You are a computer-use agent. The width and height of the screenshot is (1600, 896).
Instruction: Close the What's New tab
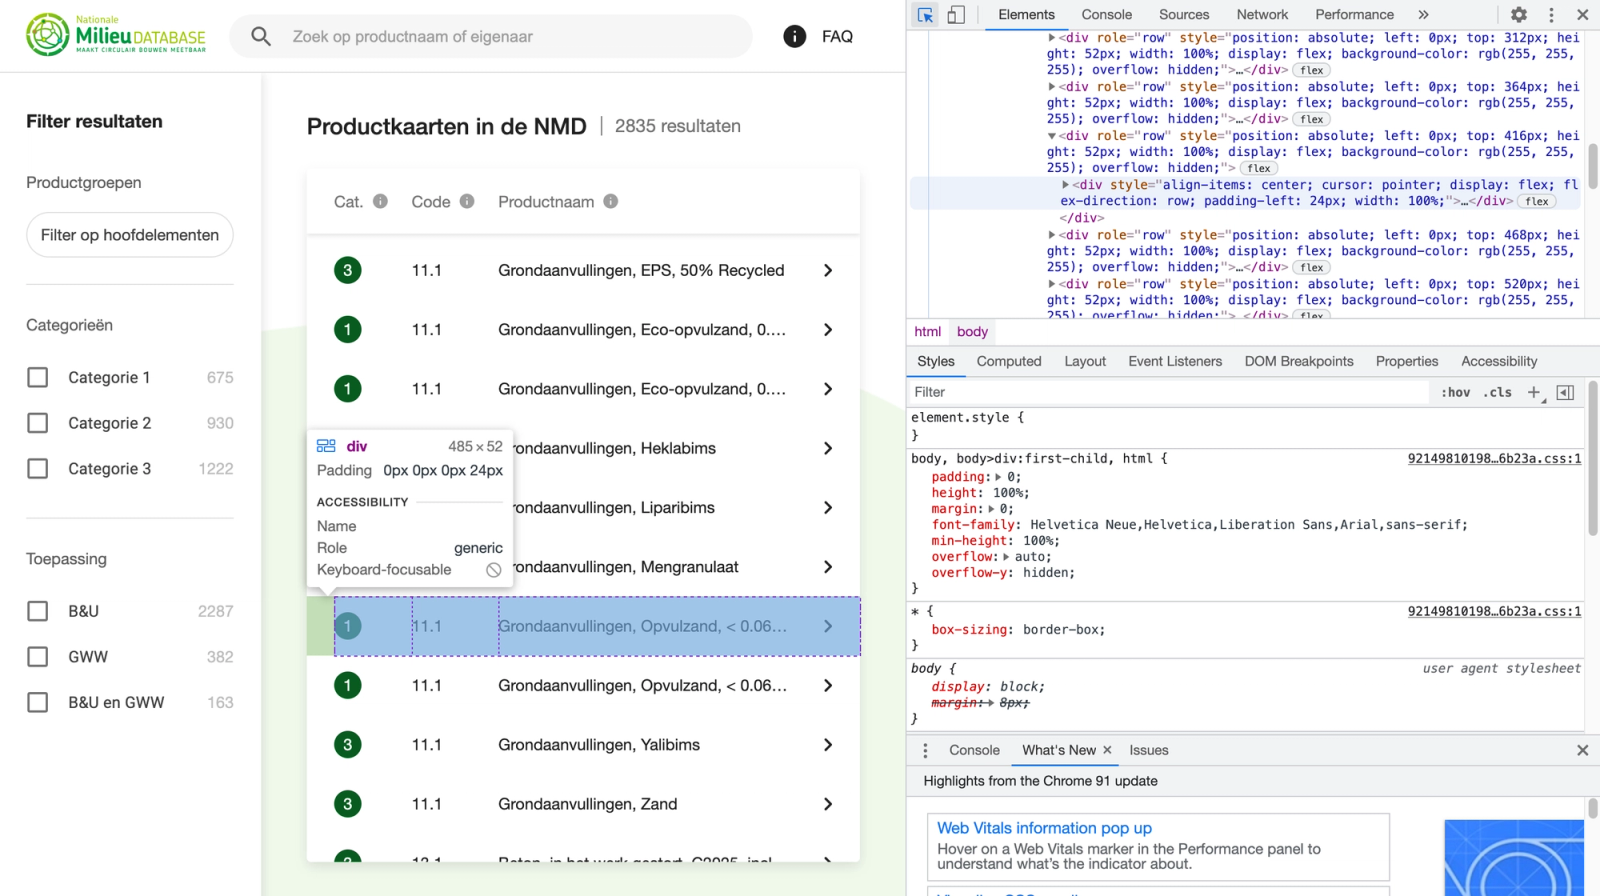[x=1107, y=750]
